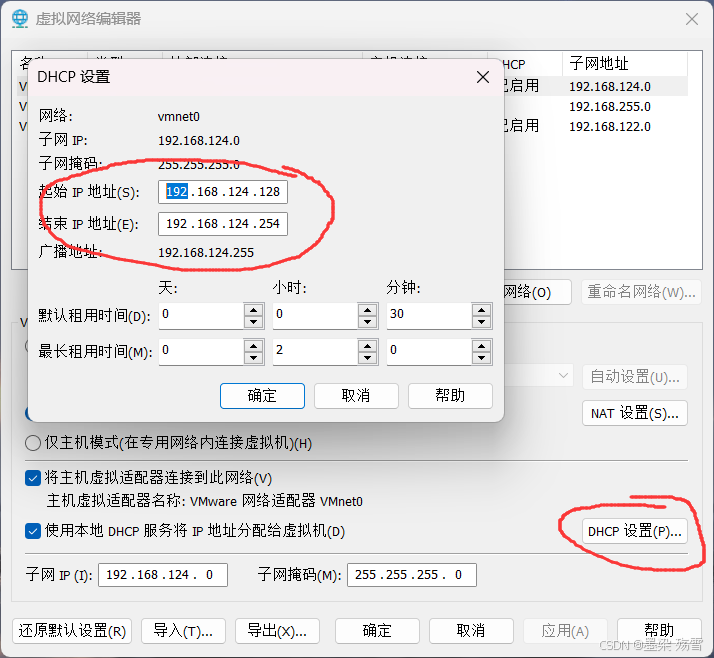Click the 子网掩码(M) input field

click(412, 575)
